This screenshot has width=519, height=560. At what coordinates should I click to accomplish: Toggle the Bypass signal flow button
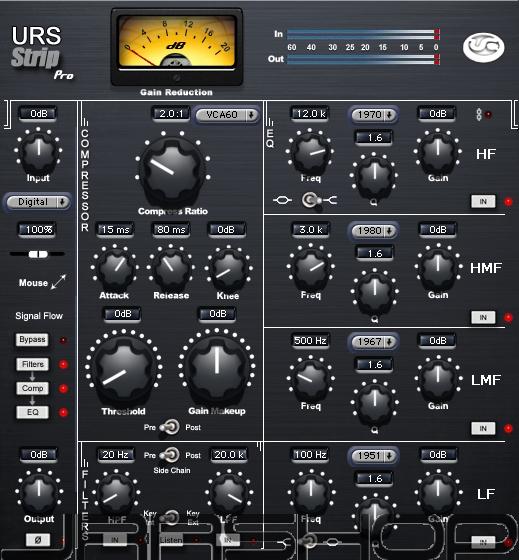(32, 339)
